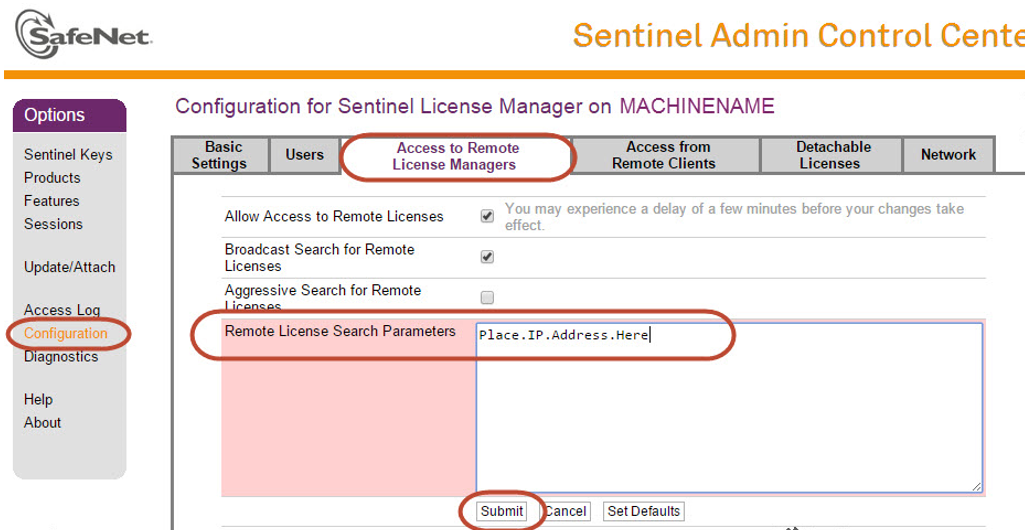Click the SafeNet logo
1025x530 pixels.
83,35
